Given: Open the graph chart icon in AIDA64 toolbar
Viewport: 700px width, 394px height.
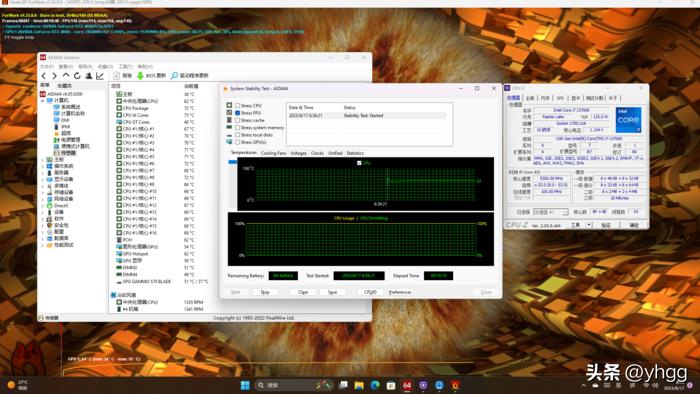Looking at the screenshot, I should tap(100, 76).
